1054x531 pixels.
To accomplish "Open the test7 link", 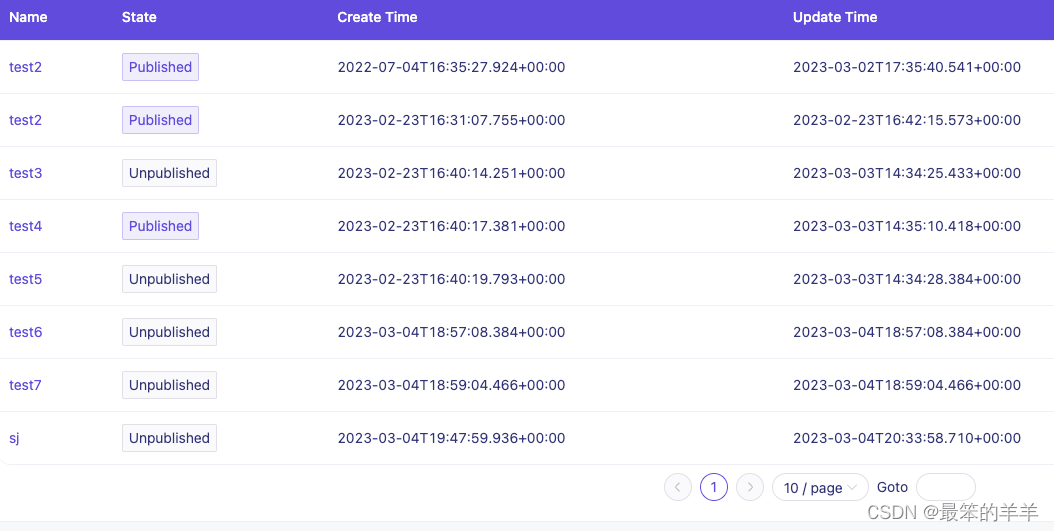I will point(26,385).
